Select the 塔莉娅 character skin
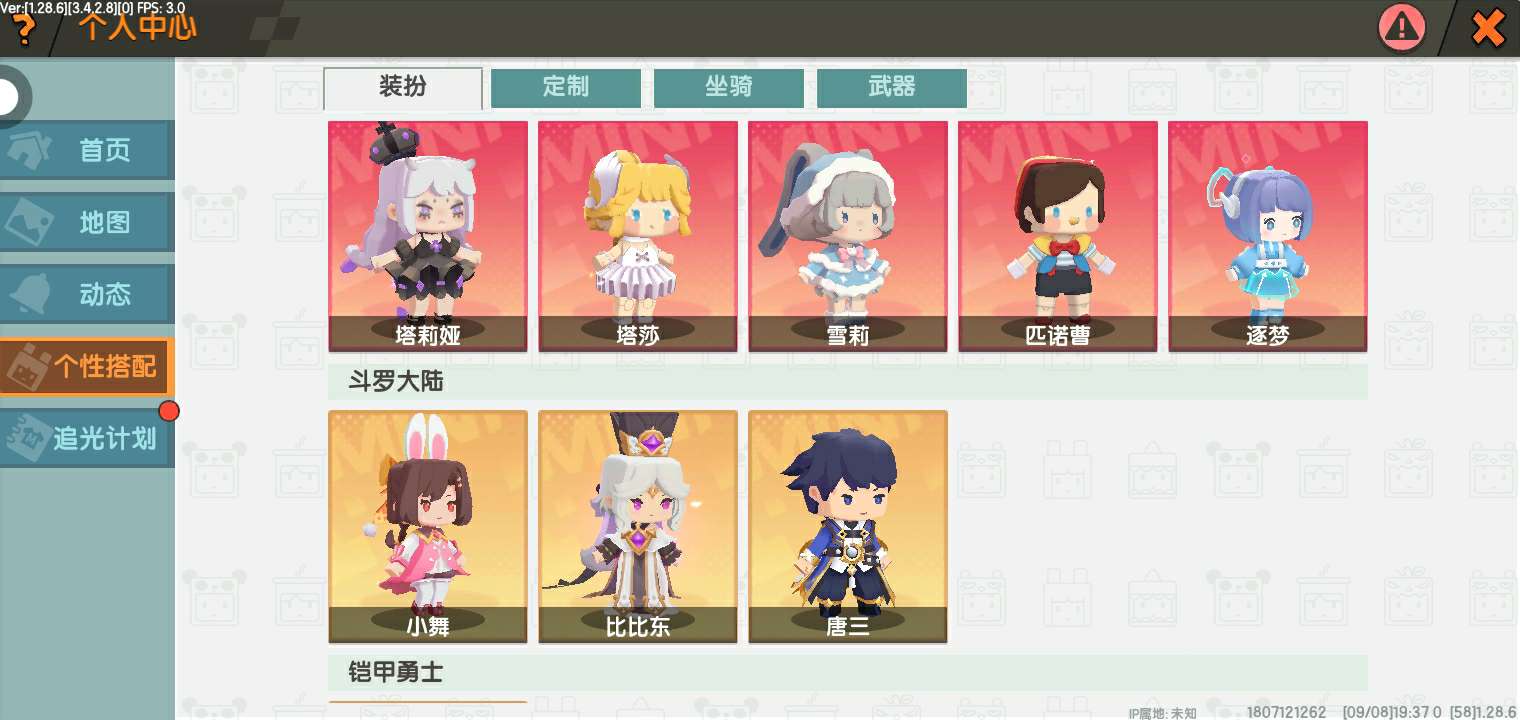 coord(428,237)
